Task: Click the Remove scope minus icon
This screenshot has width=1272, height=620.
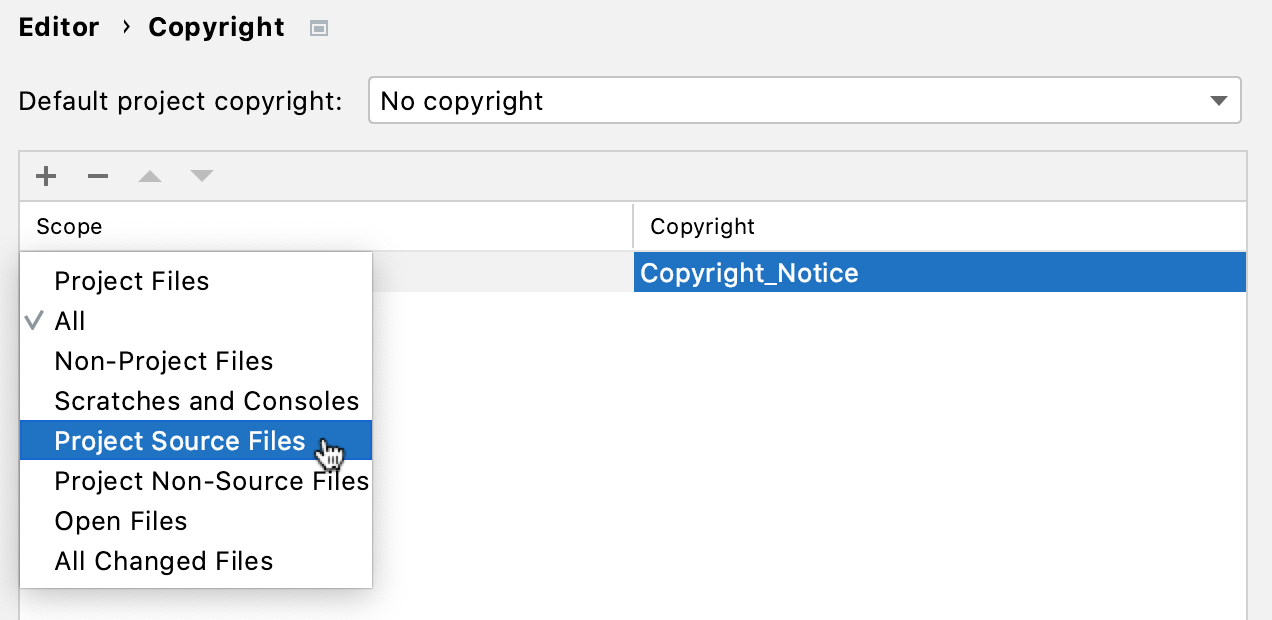Action: click(98, 175)
